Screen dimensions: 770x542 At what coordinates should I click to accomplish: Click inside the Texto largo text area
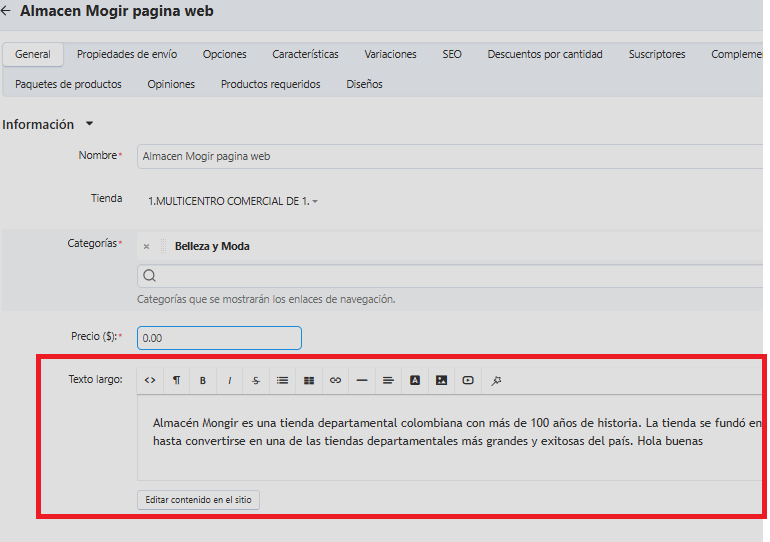pyautogui.click(x=450, y=438)
